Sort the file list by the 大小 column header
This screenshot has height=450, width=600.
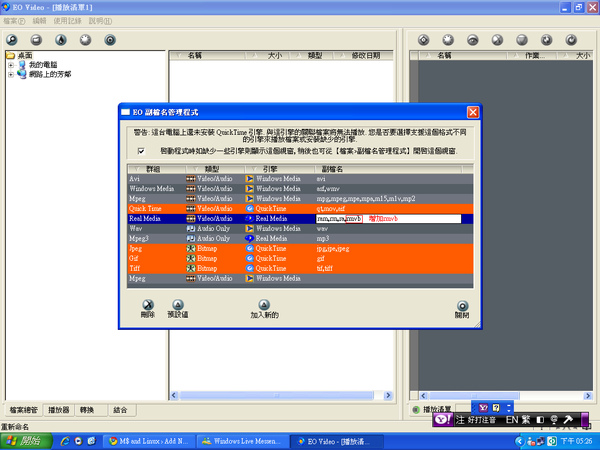267,56
